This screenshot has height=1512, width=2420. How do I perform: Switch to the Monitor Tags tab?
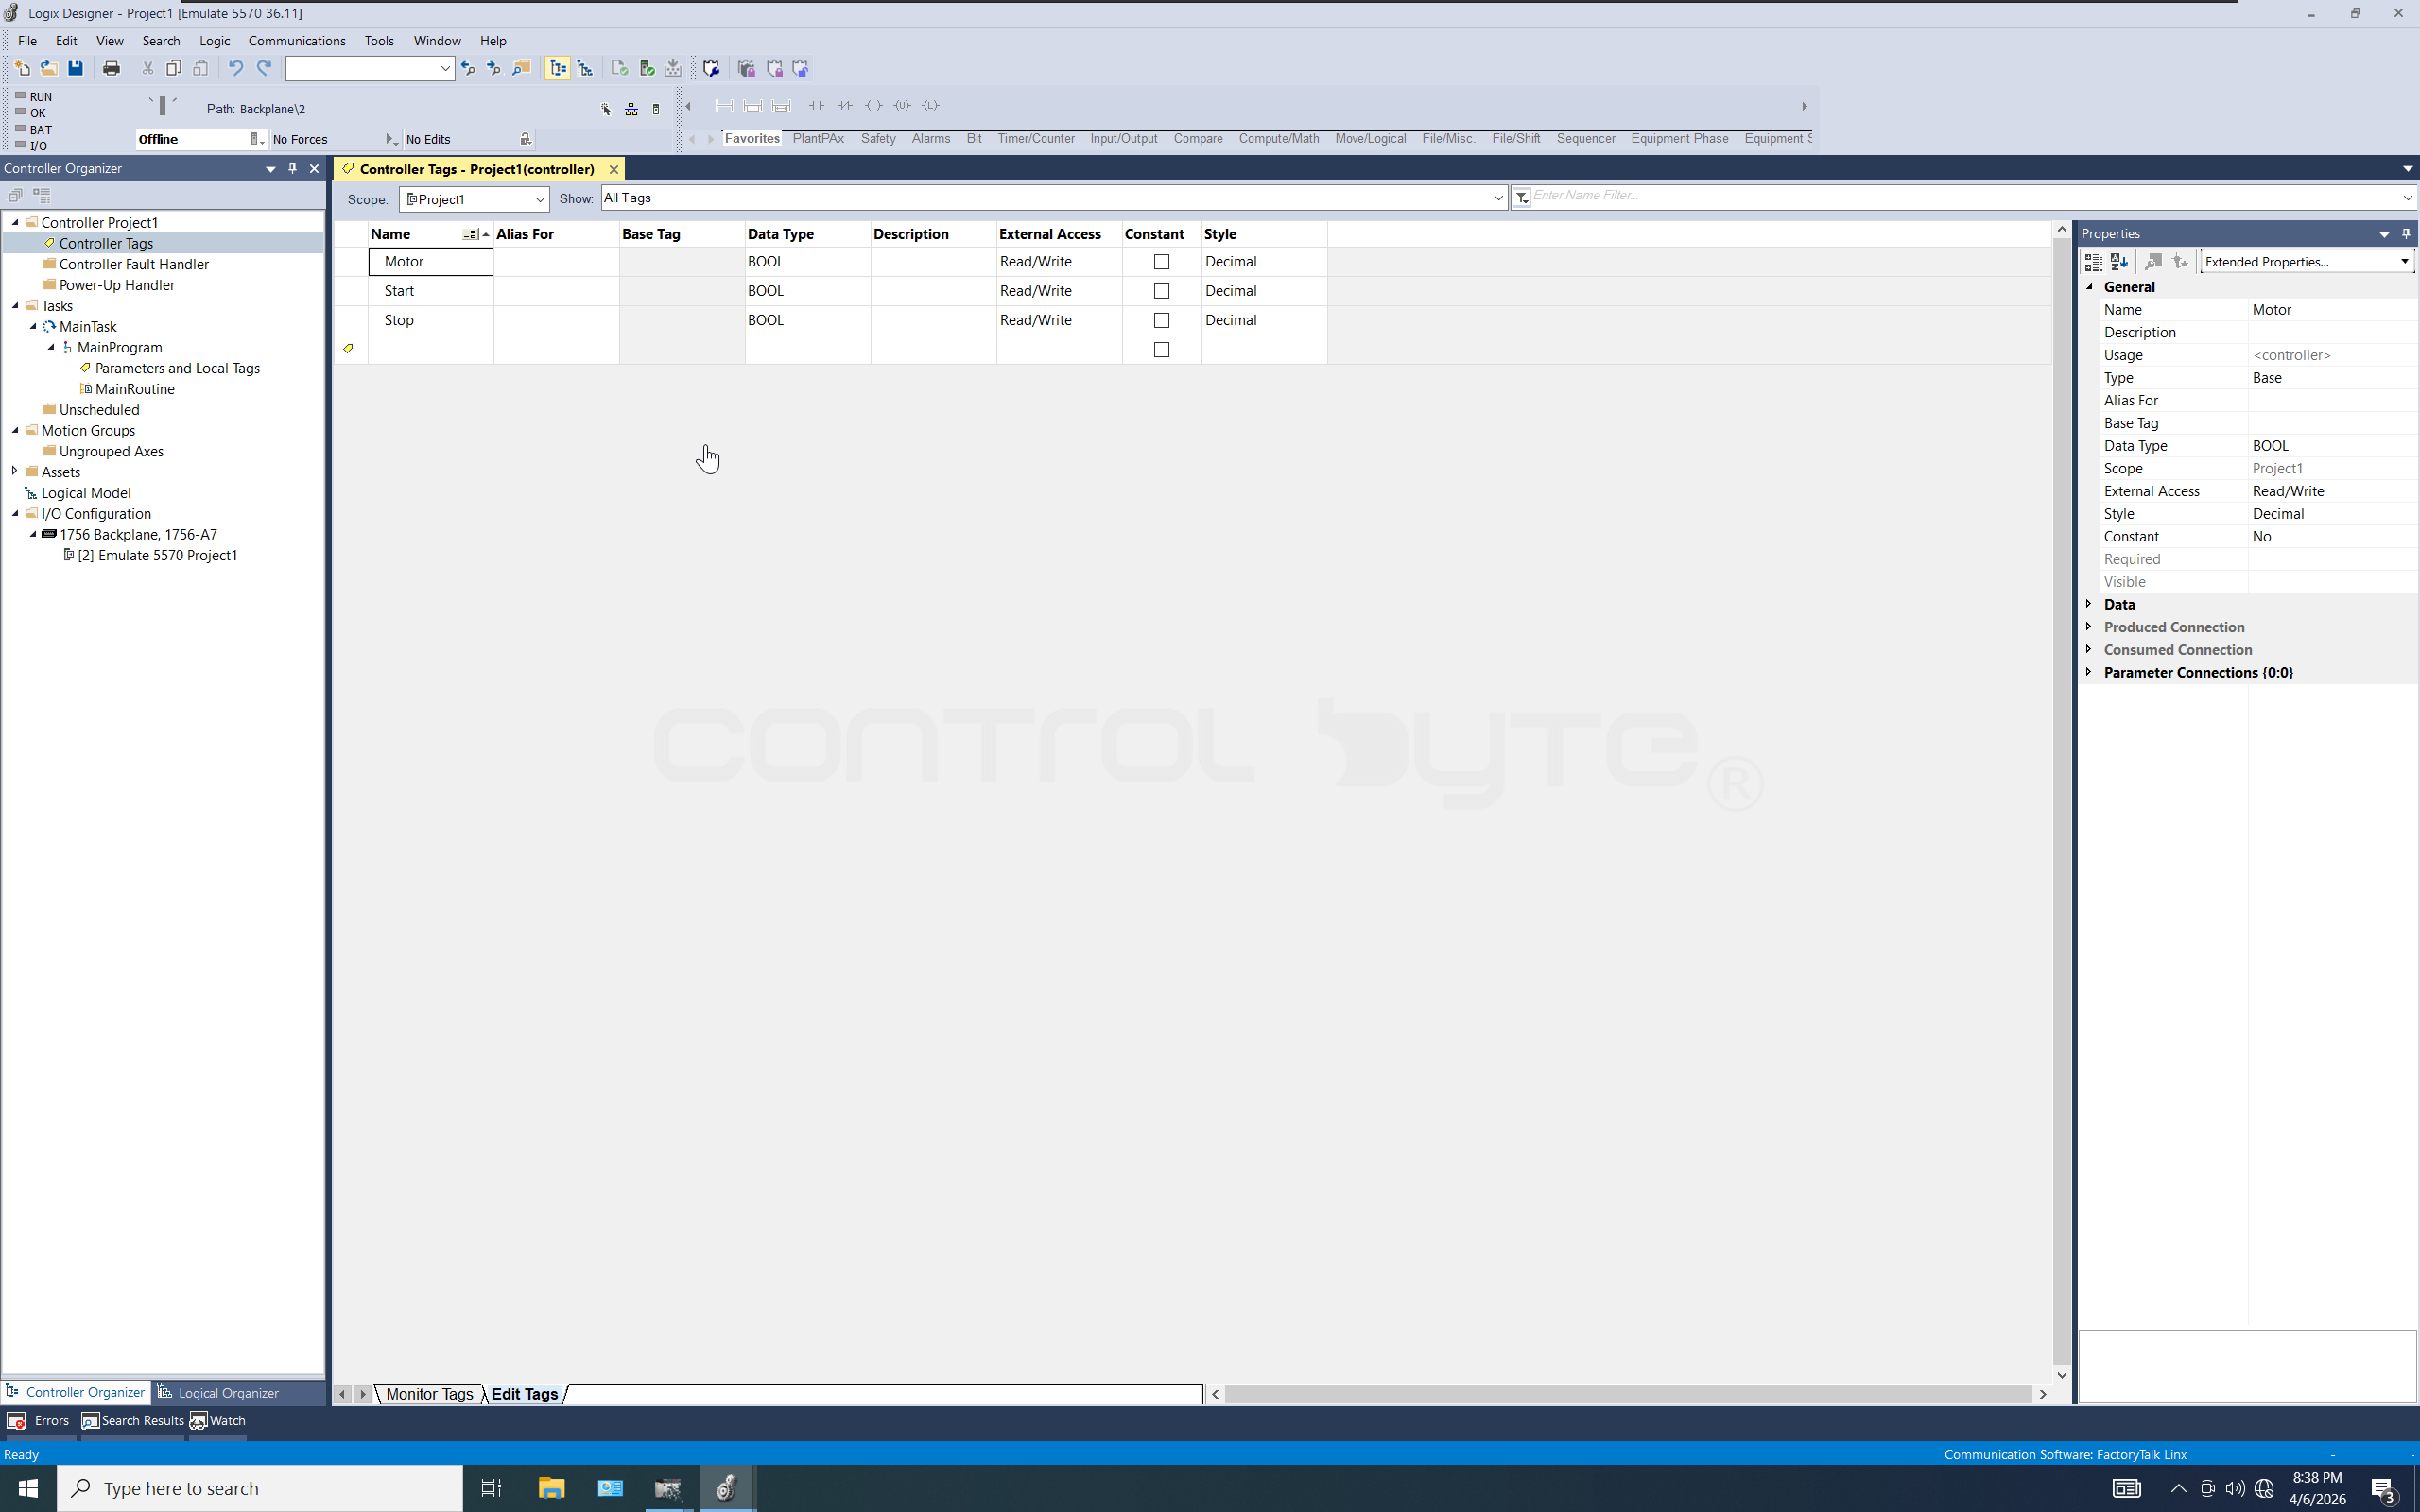click(429, 1394)
